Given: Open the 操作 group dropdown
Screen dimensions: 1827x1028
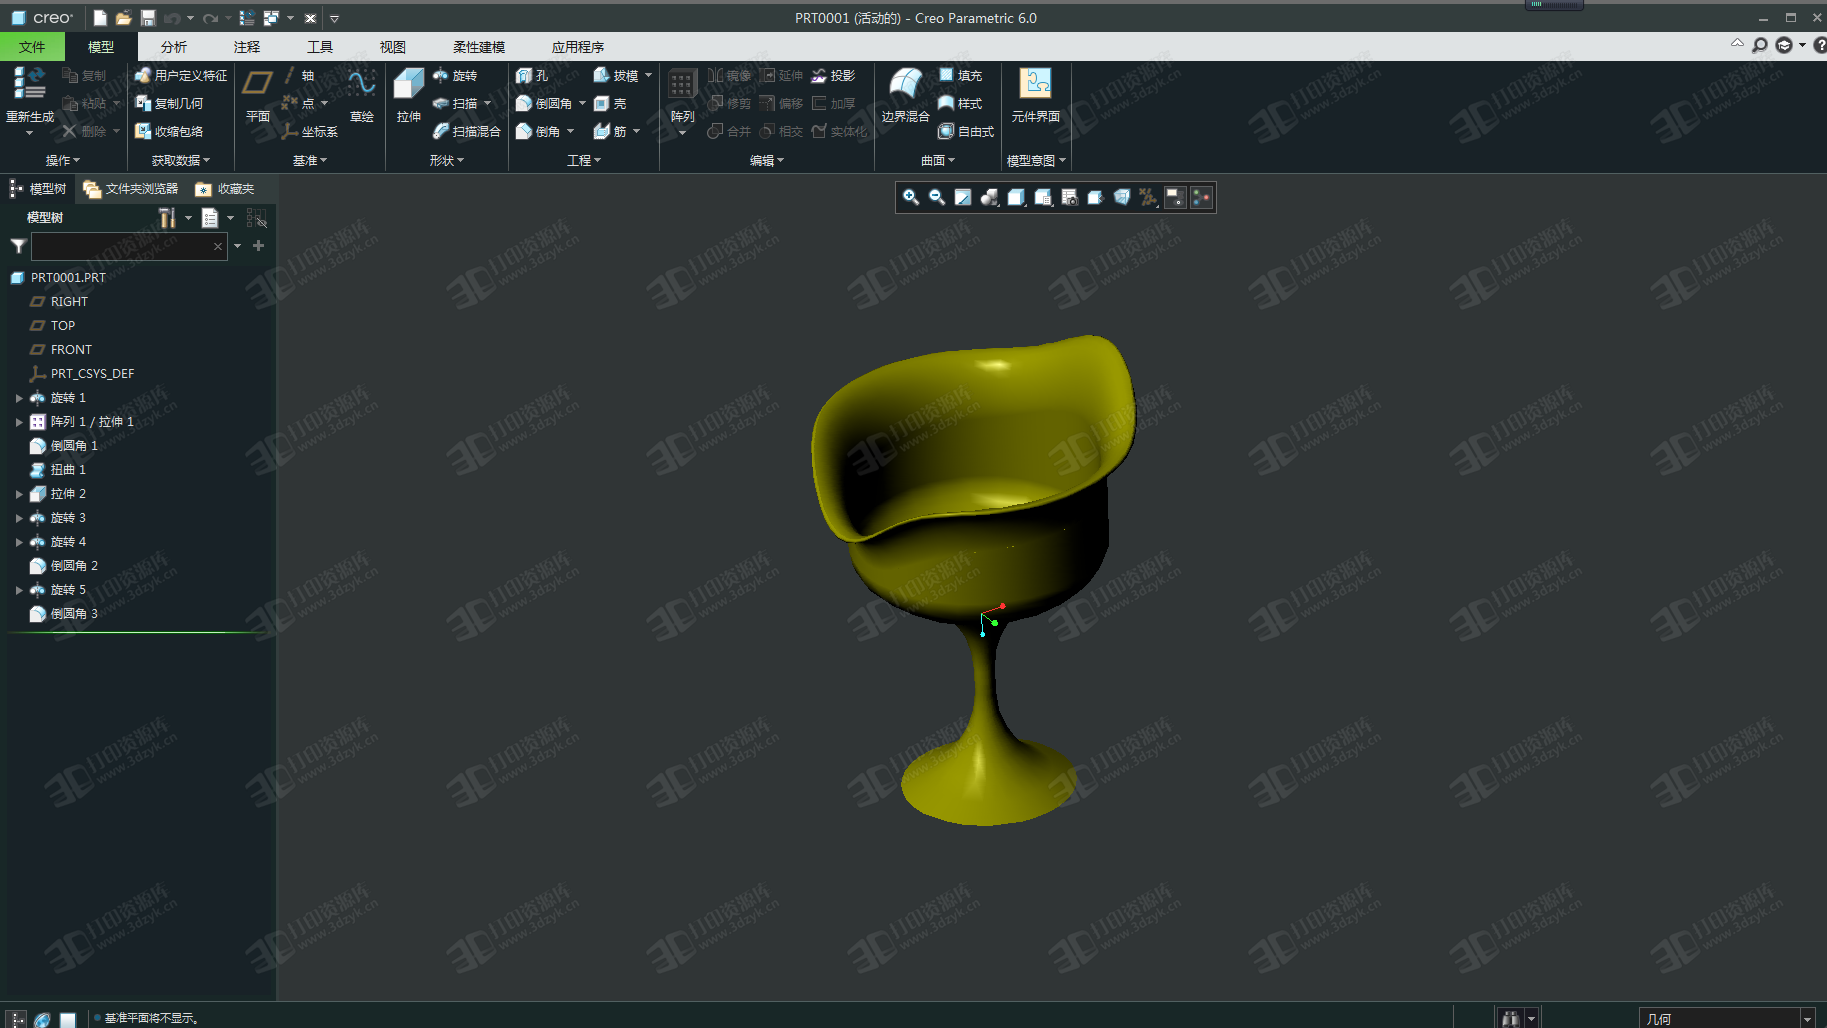Looking at the screenshot, I should click(62, 160).
